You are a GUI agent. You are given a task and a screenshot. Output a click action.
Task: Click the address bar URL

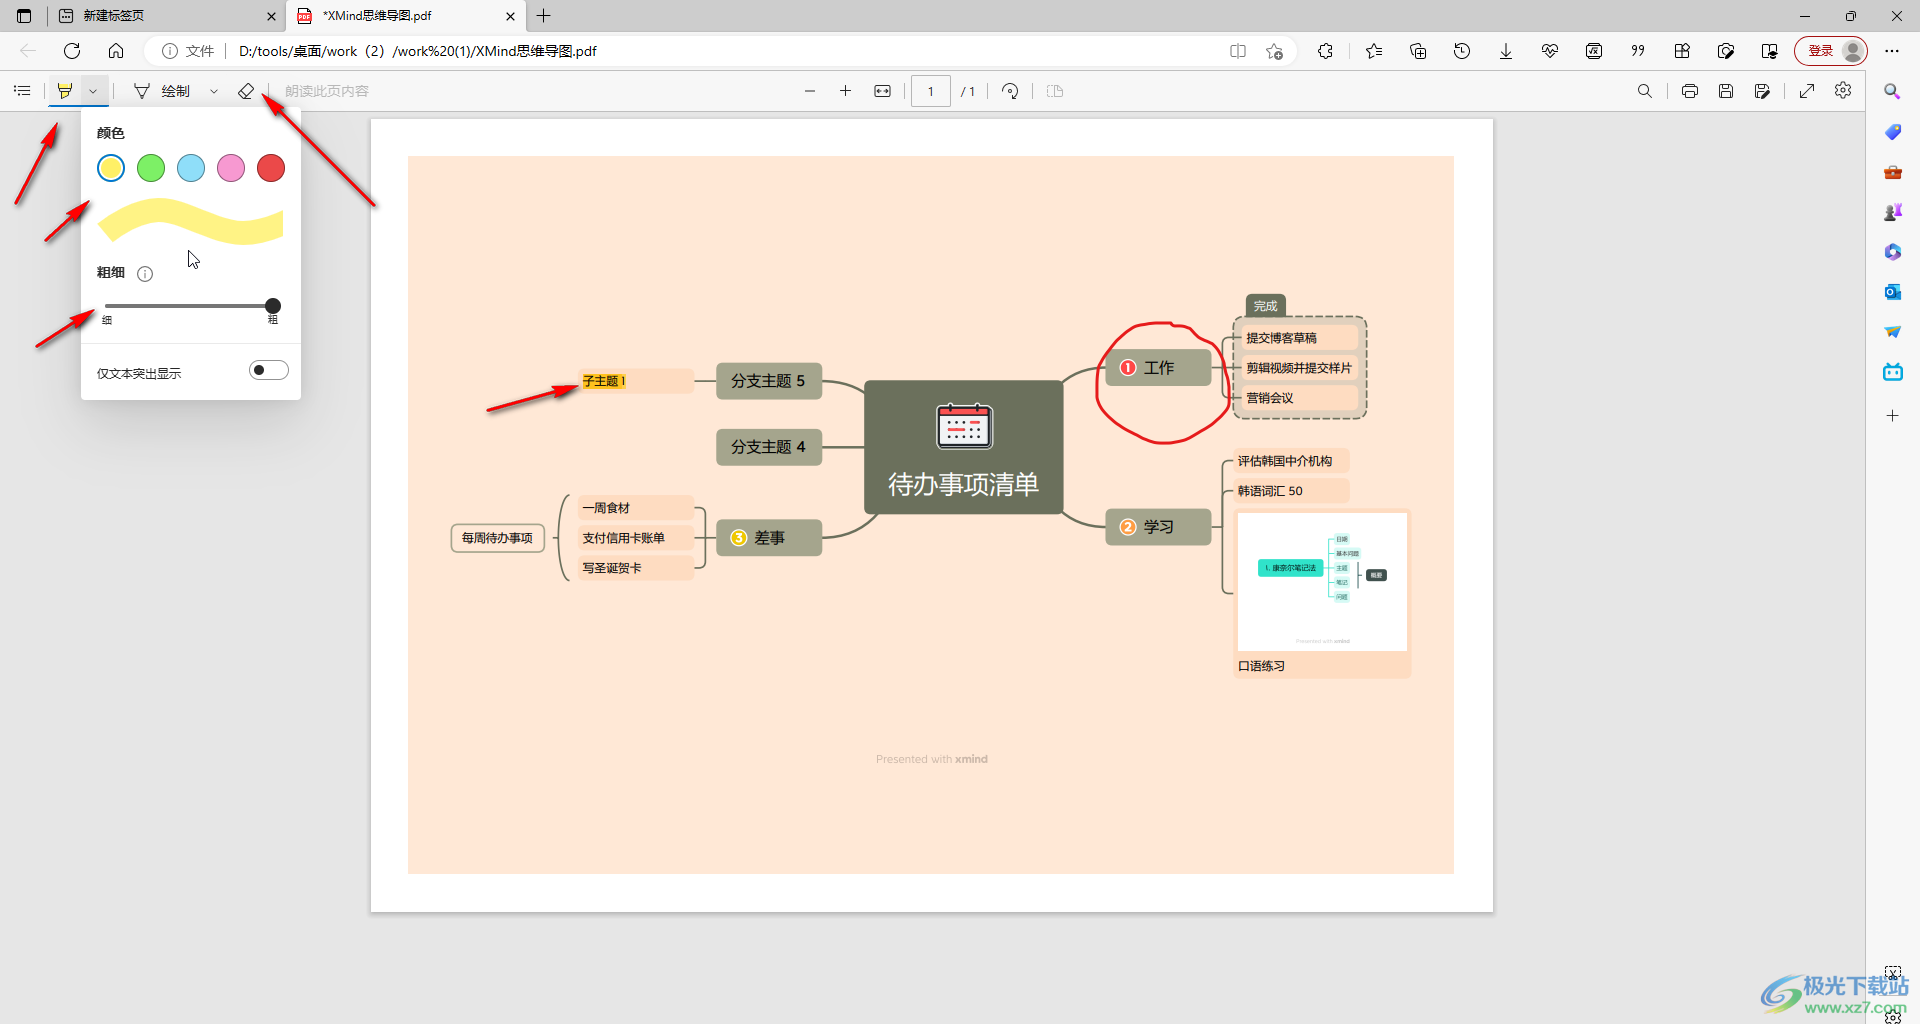(417, 51)
